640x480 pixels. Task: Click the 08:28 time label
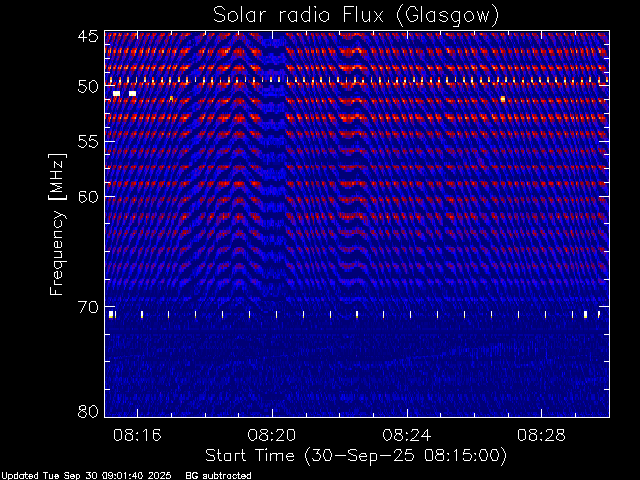coord(541,435)
